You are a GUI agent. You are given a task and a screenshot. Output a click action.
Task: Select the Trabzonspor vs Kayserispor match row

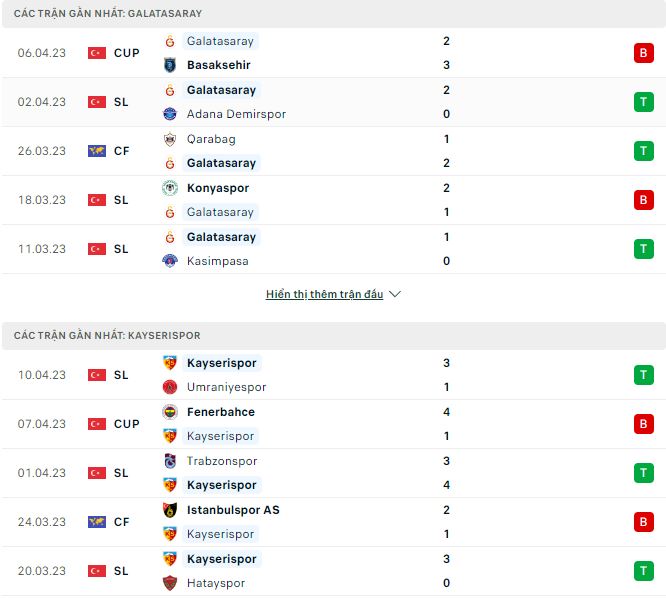click(330, 473)
